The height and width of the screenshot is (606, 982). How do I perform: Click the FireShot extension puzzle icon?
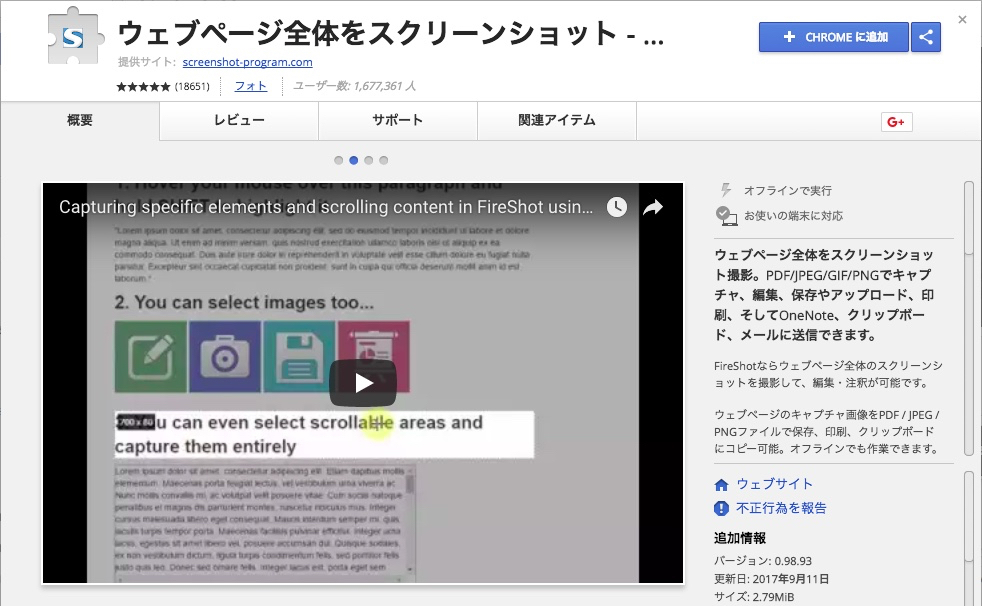[74, 38]
